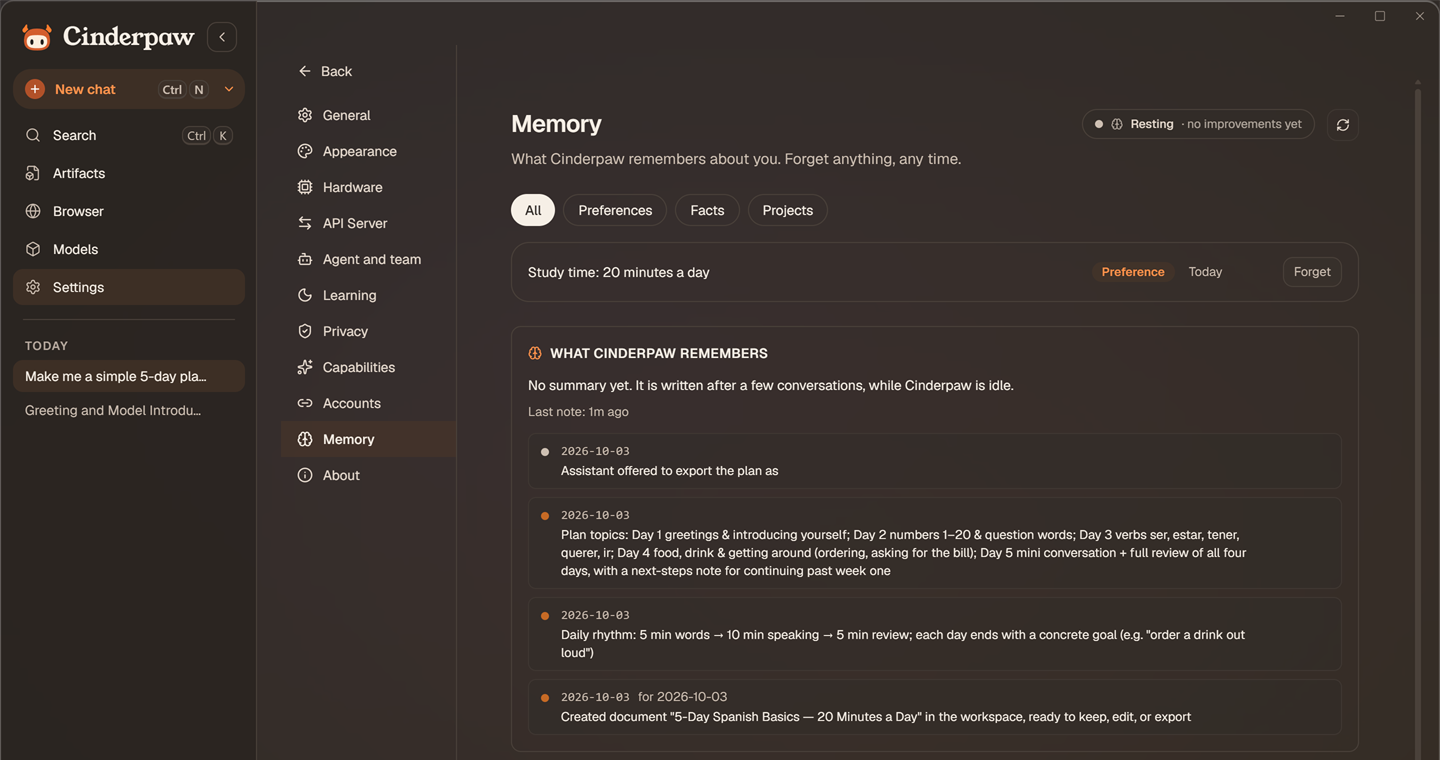This screenshot has height=760, width=1440.
Task: Click the 'Assistant offered to export the plan as' note
Action: 935,461
